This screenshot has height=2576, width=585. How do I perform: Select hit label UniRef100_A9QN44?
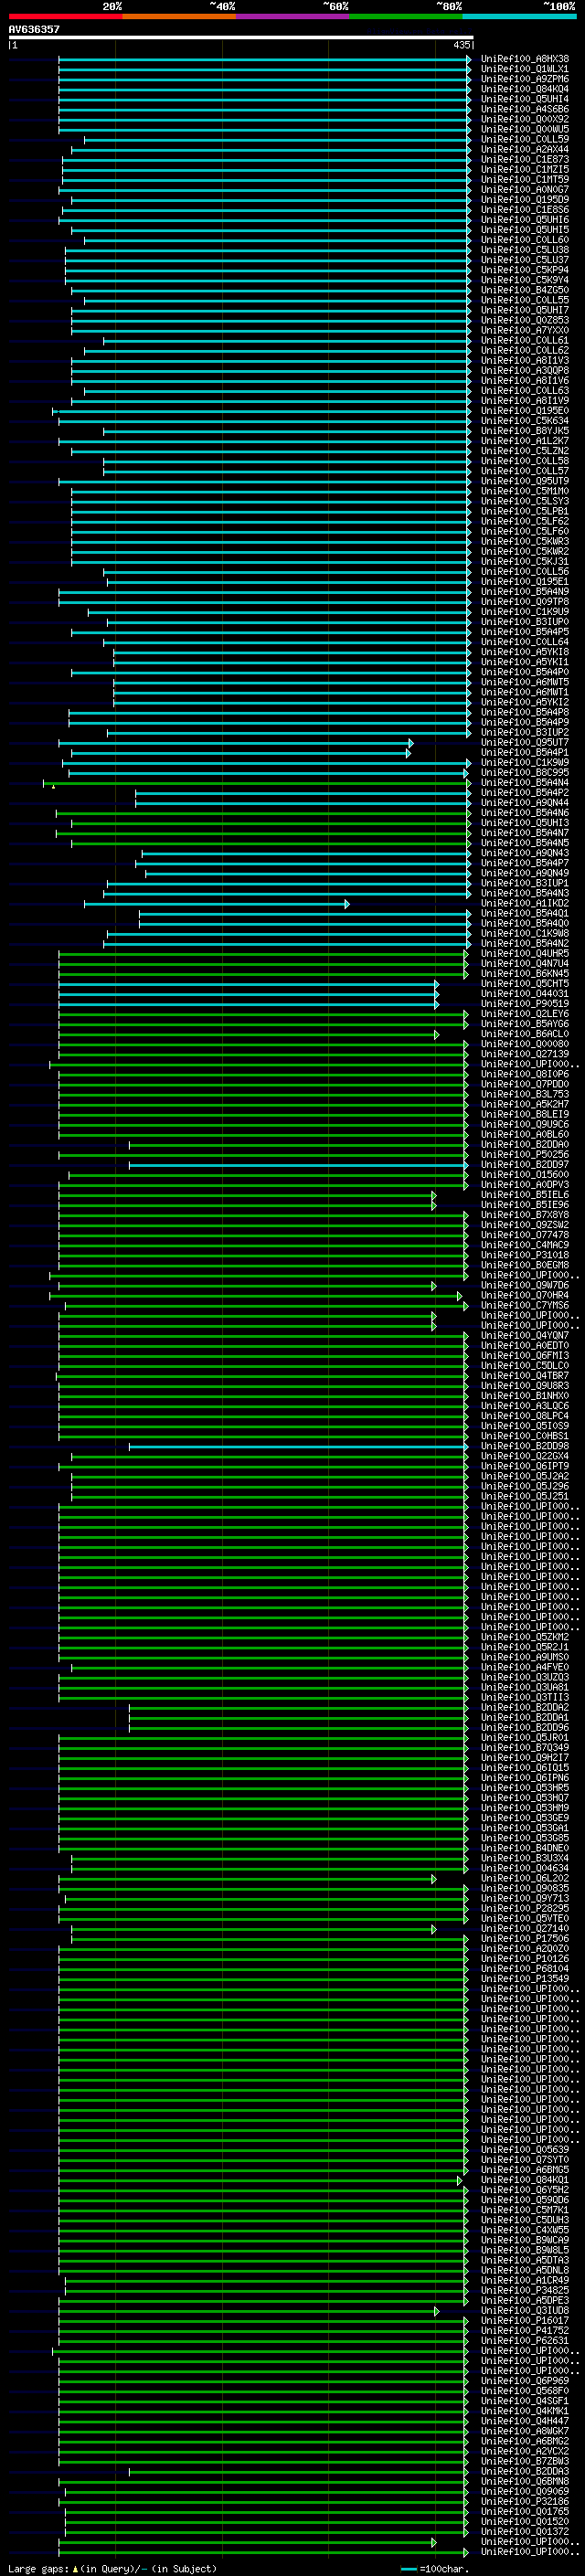(524, 803)
